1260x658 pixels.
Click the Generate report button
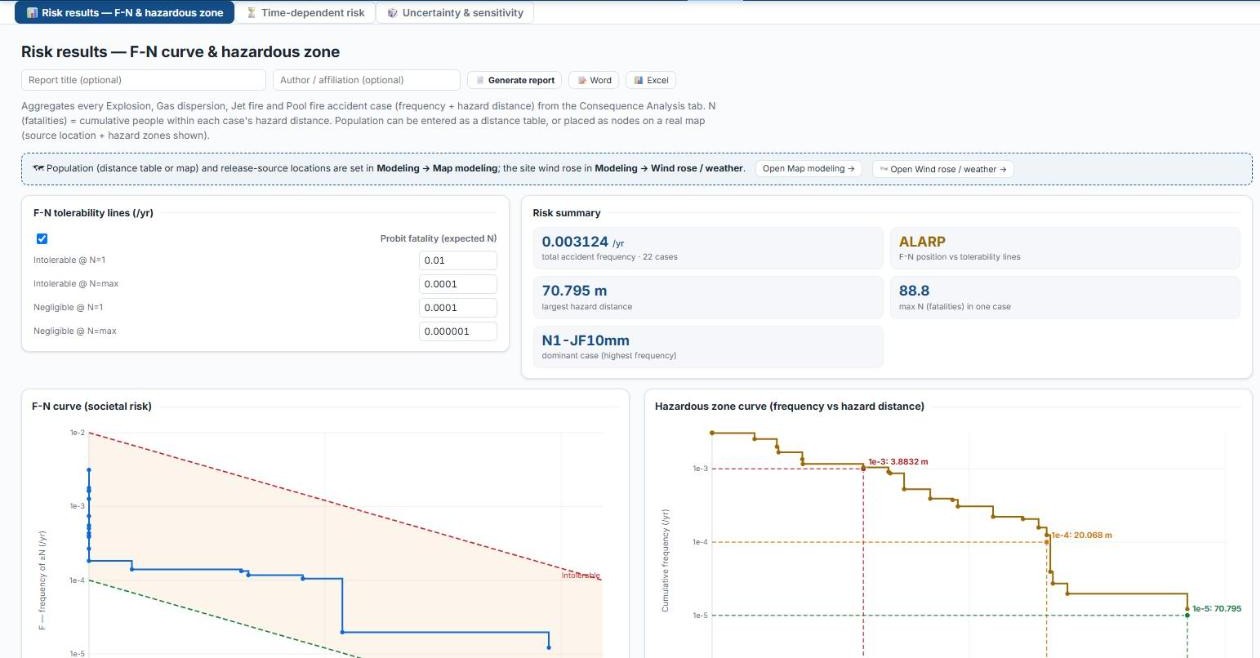coord(514,80)
